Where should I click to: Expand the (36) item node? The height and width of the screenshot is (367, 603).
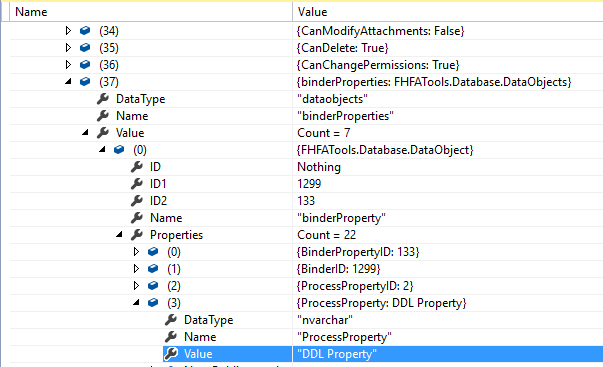(68, 64)
